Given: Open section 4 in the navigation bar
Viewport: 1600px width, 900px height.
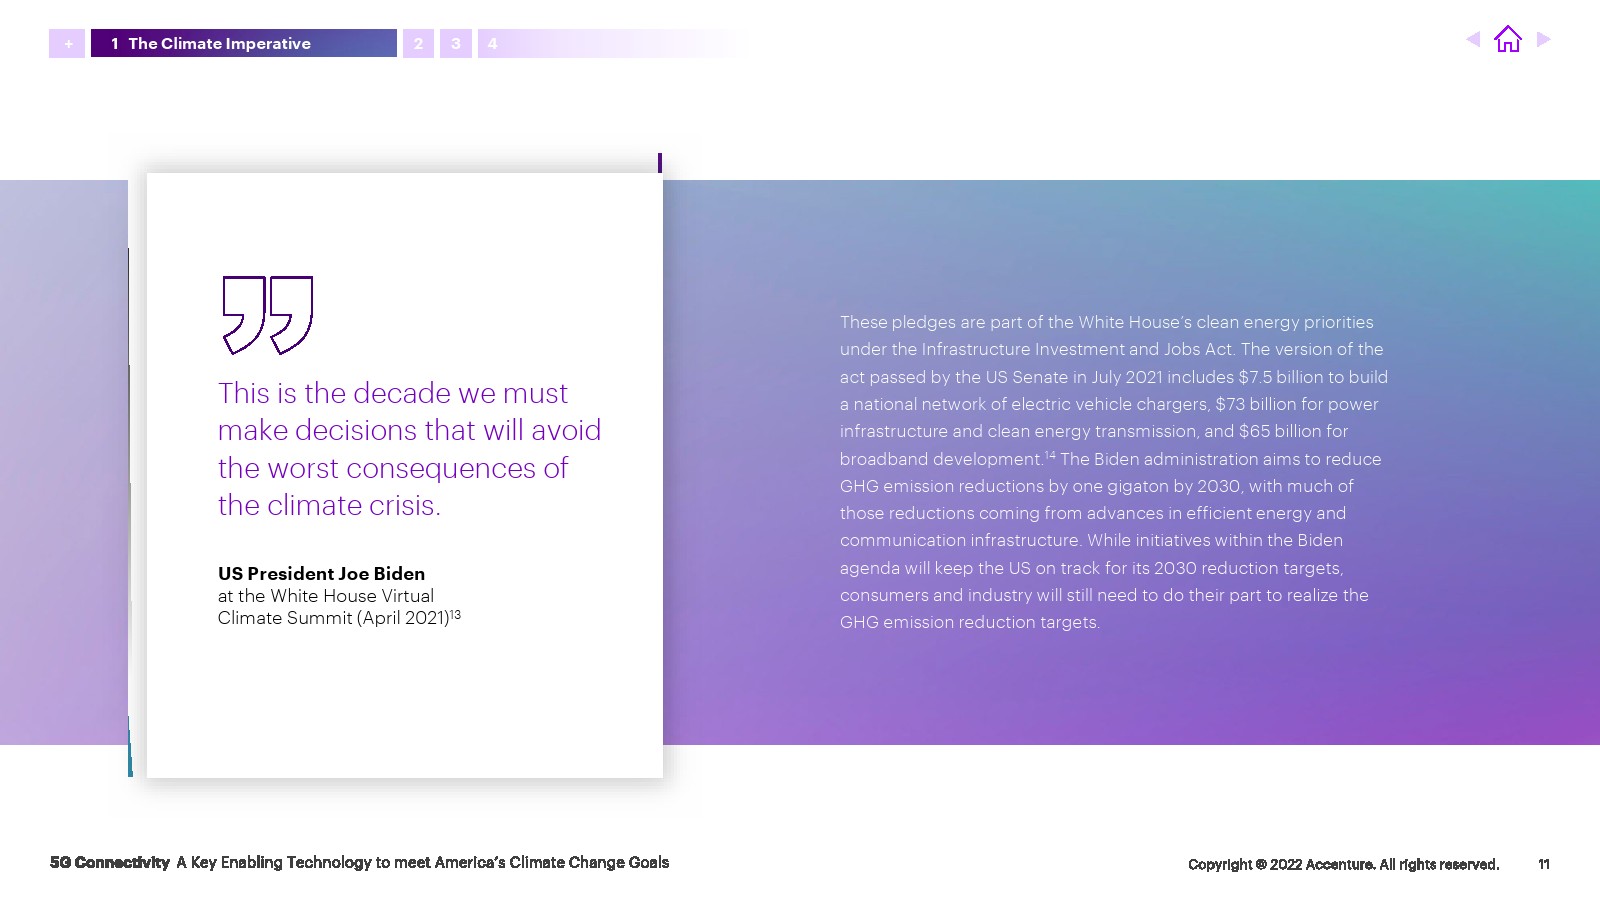Looking at the screenshot, I should coord(492,44).
